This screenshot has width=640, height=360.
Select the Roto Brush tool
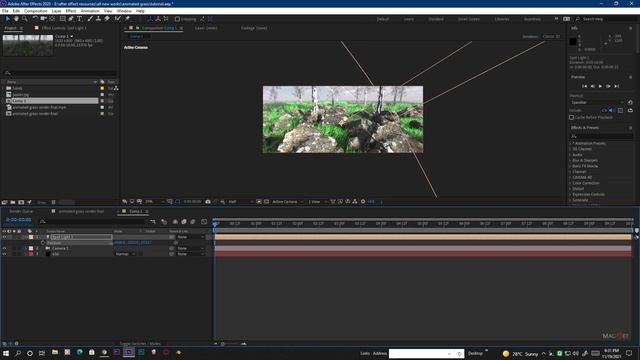[118, 19]
